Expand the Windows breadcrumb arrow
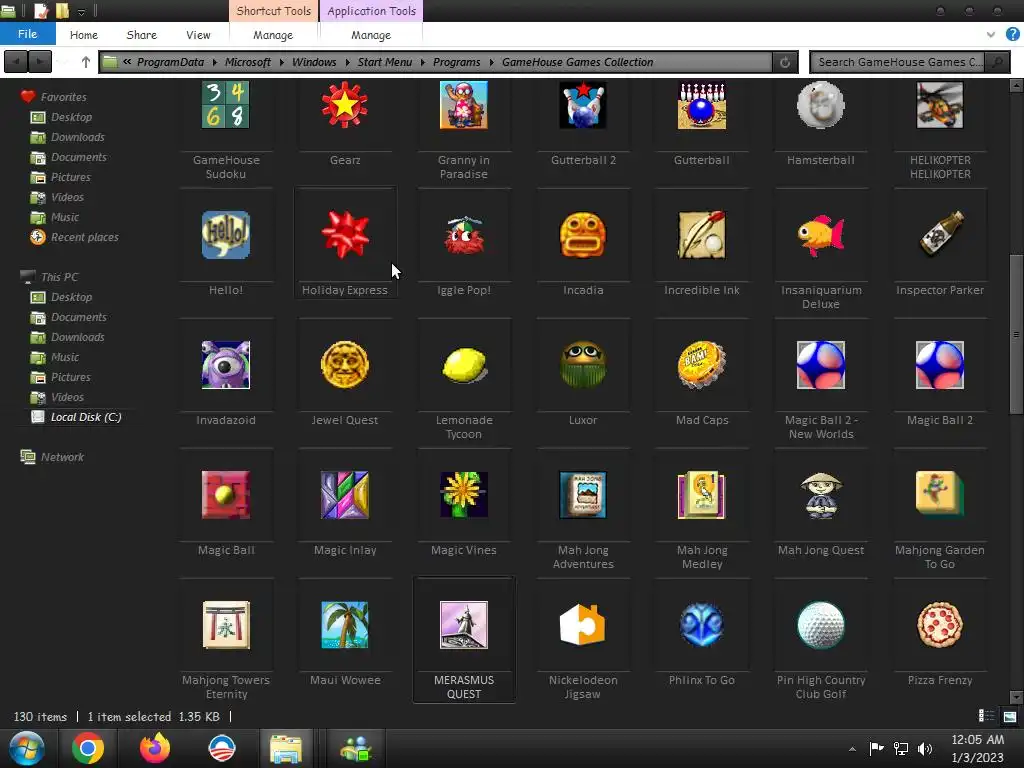The width and height of the screenshot is (1024, 768). tap(347, 62)
